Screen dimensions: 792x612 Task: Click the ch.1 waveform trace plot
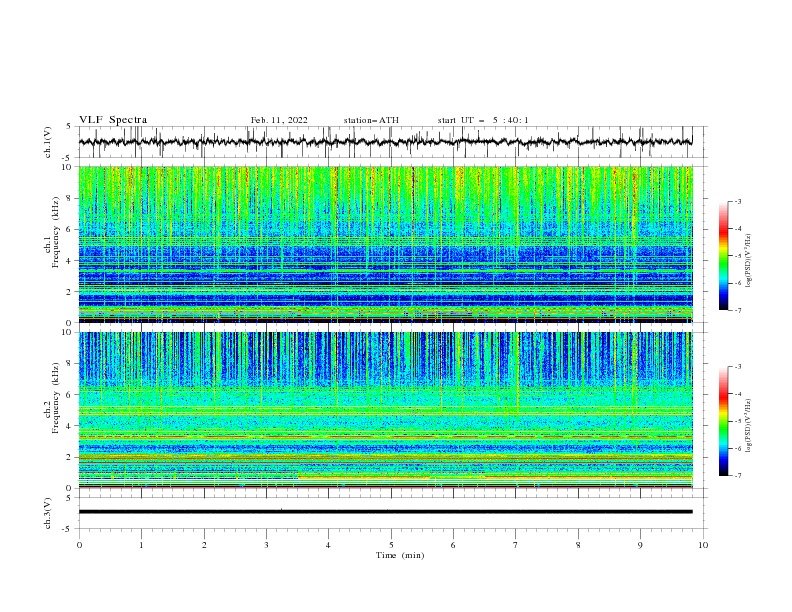tap(385, 142)
